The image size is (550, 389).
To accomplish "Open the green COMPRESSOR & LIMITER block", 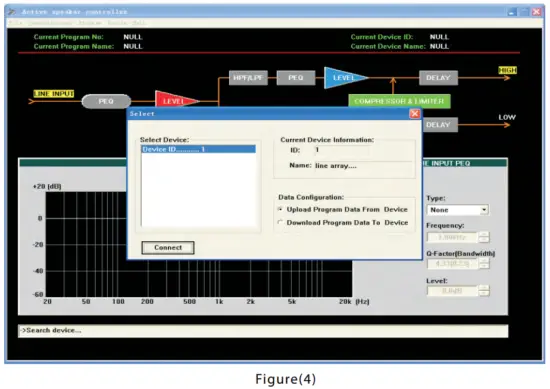I will [x=399, y=101].
